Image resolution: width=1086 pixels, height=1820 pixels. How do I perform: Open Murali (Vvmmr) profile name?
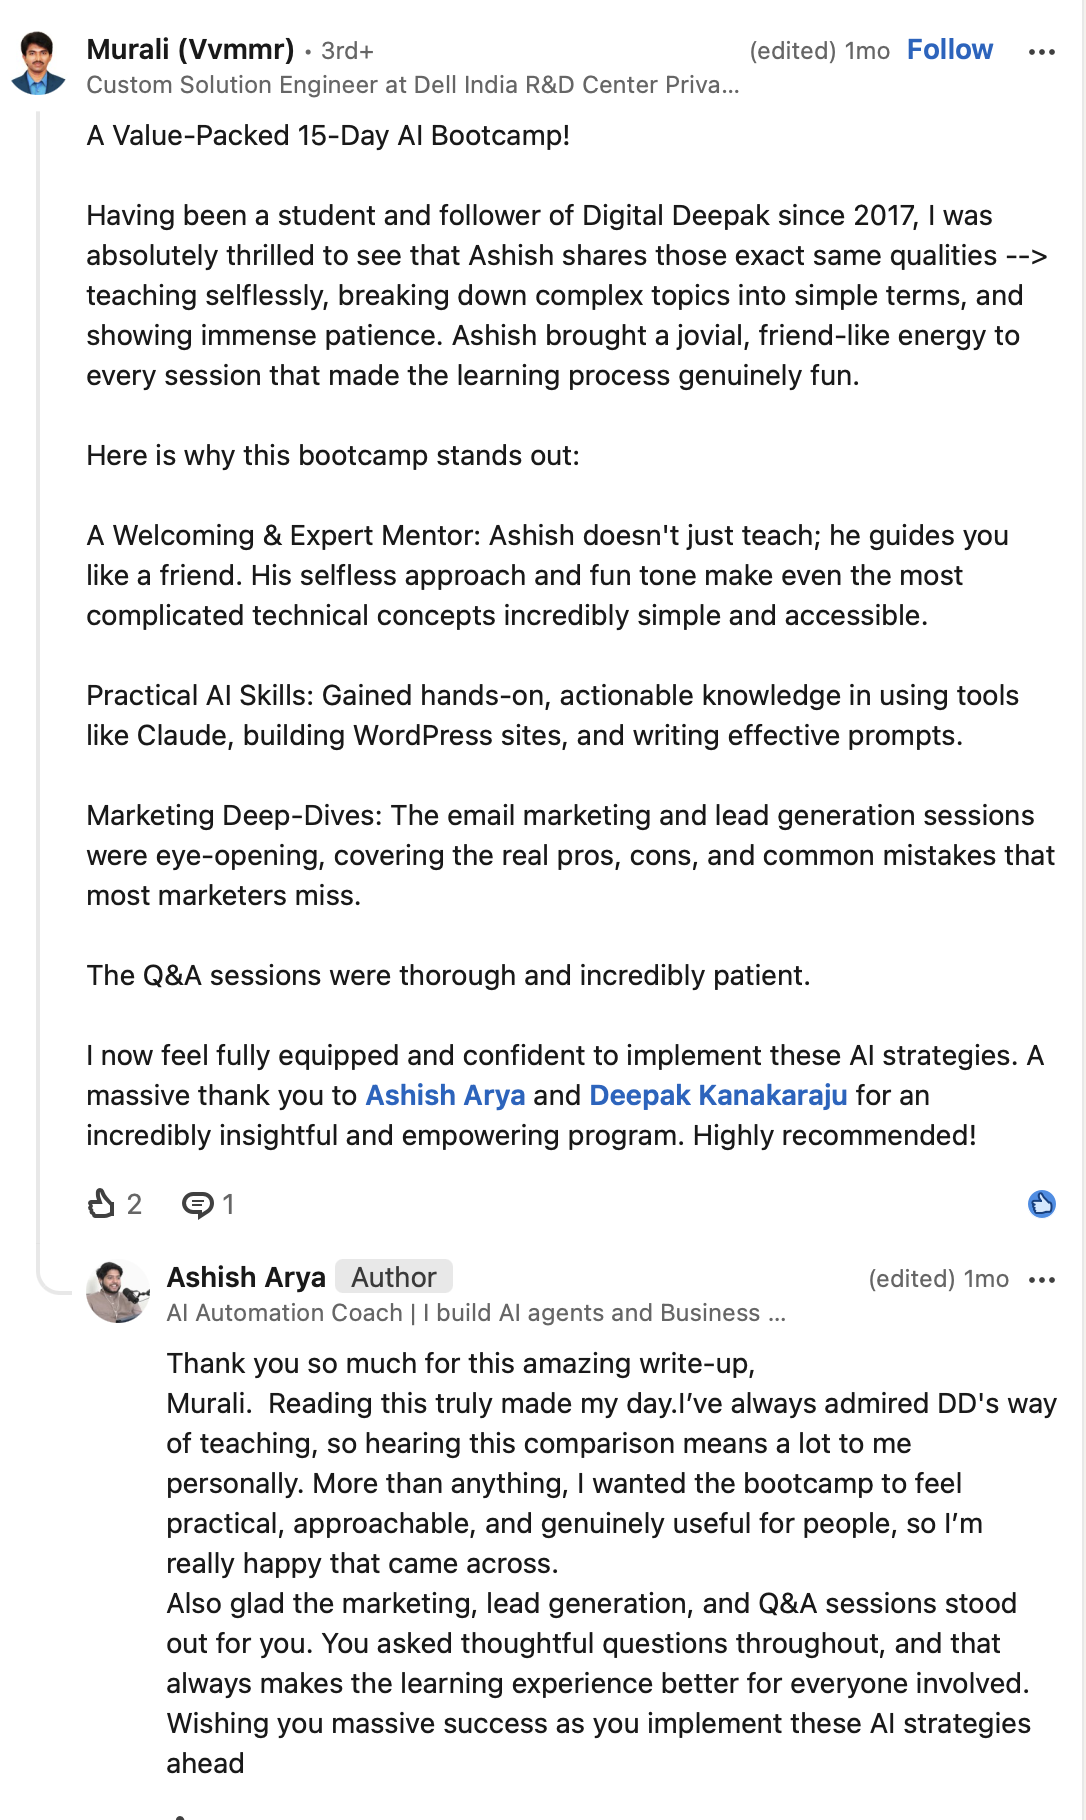tap(190, 49)
